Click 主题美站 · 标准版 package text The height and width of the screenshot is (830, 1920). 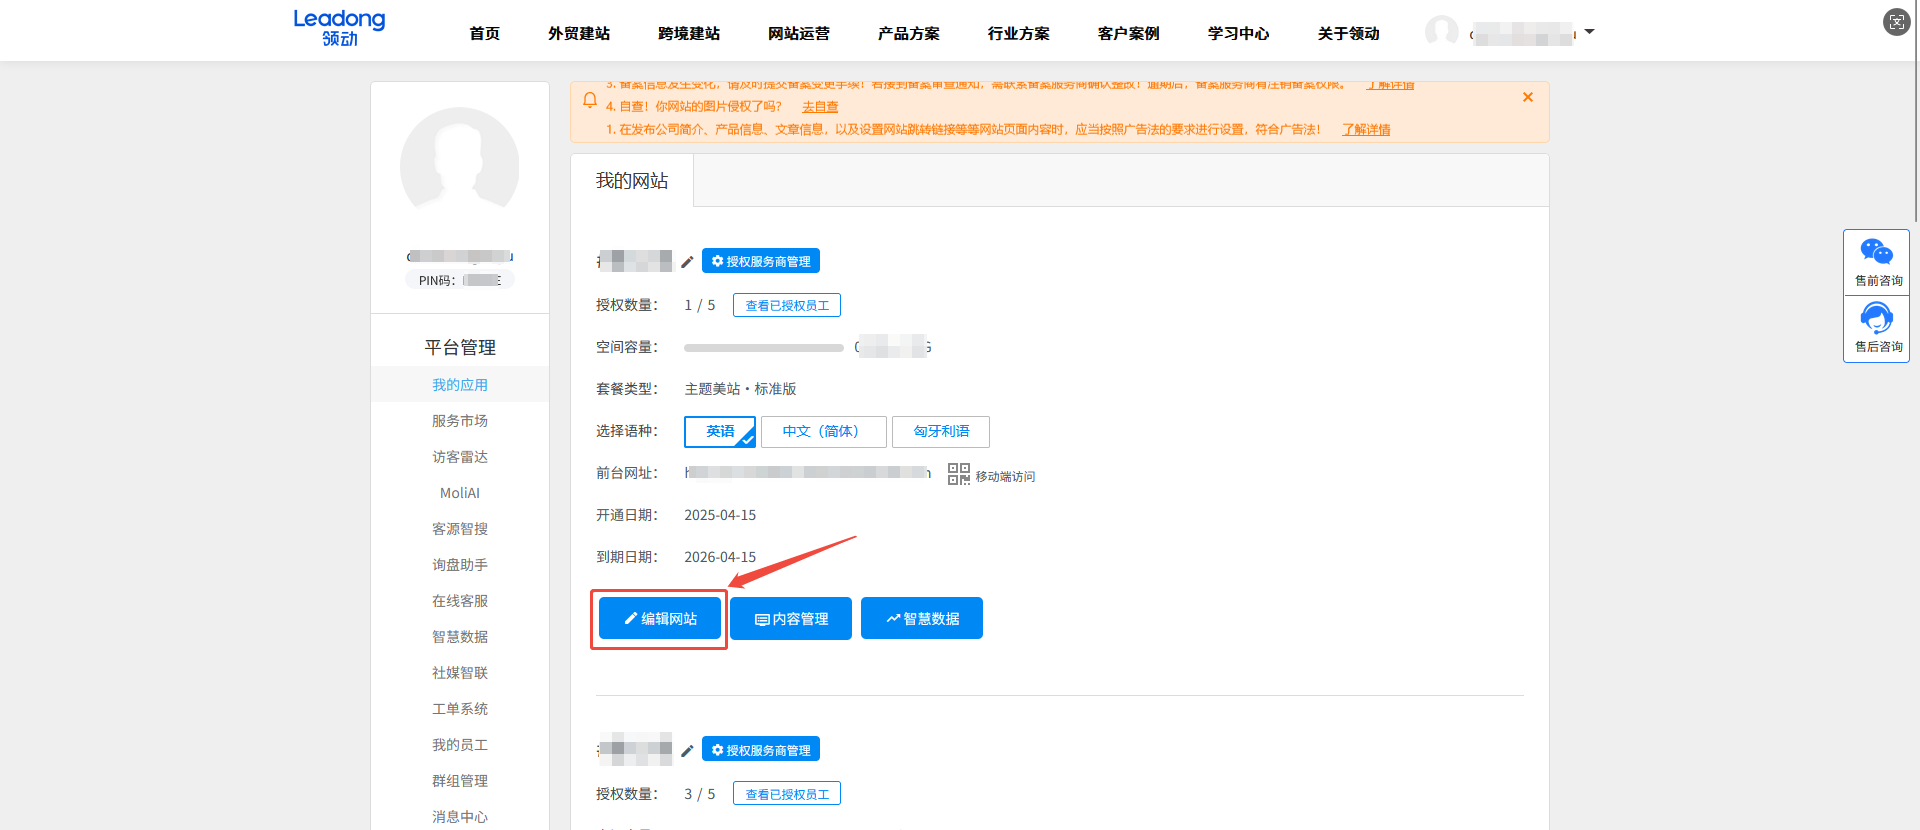pos(741,389)
